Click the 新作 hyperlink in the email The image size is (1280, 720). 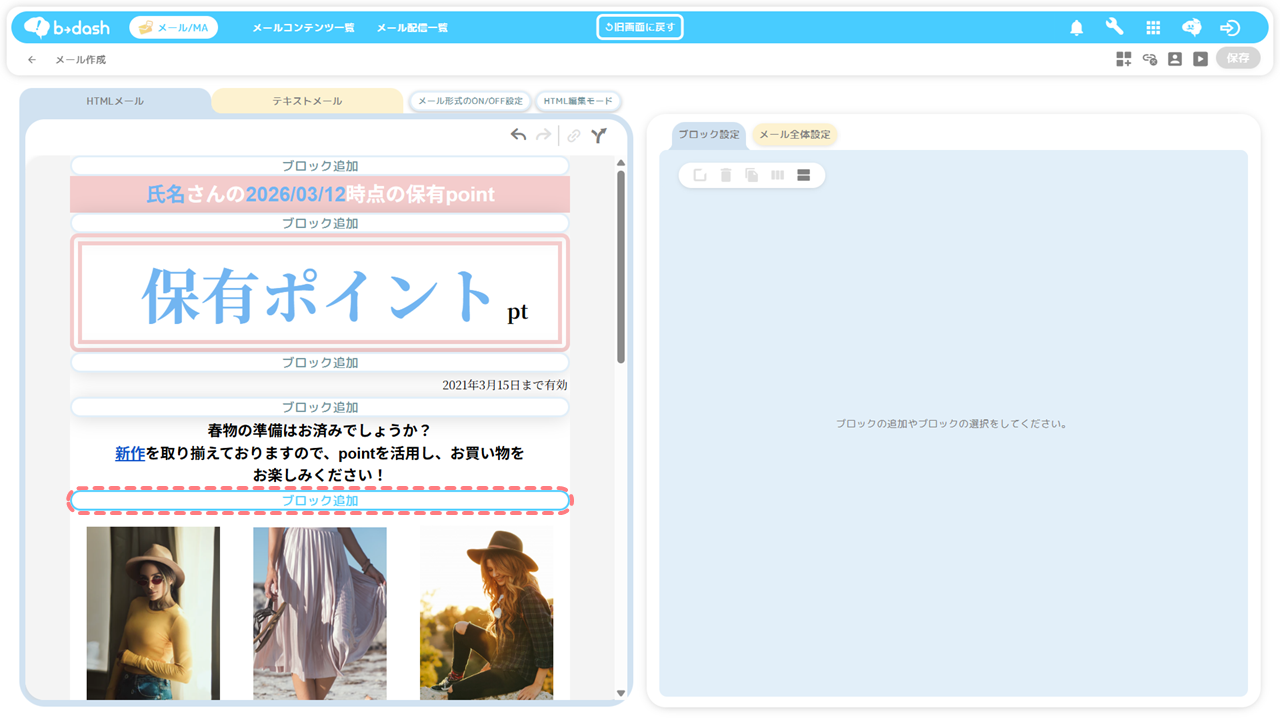pos(130,453)
